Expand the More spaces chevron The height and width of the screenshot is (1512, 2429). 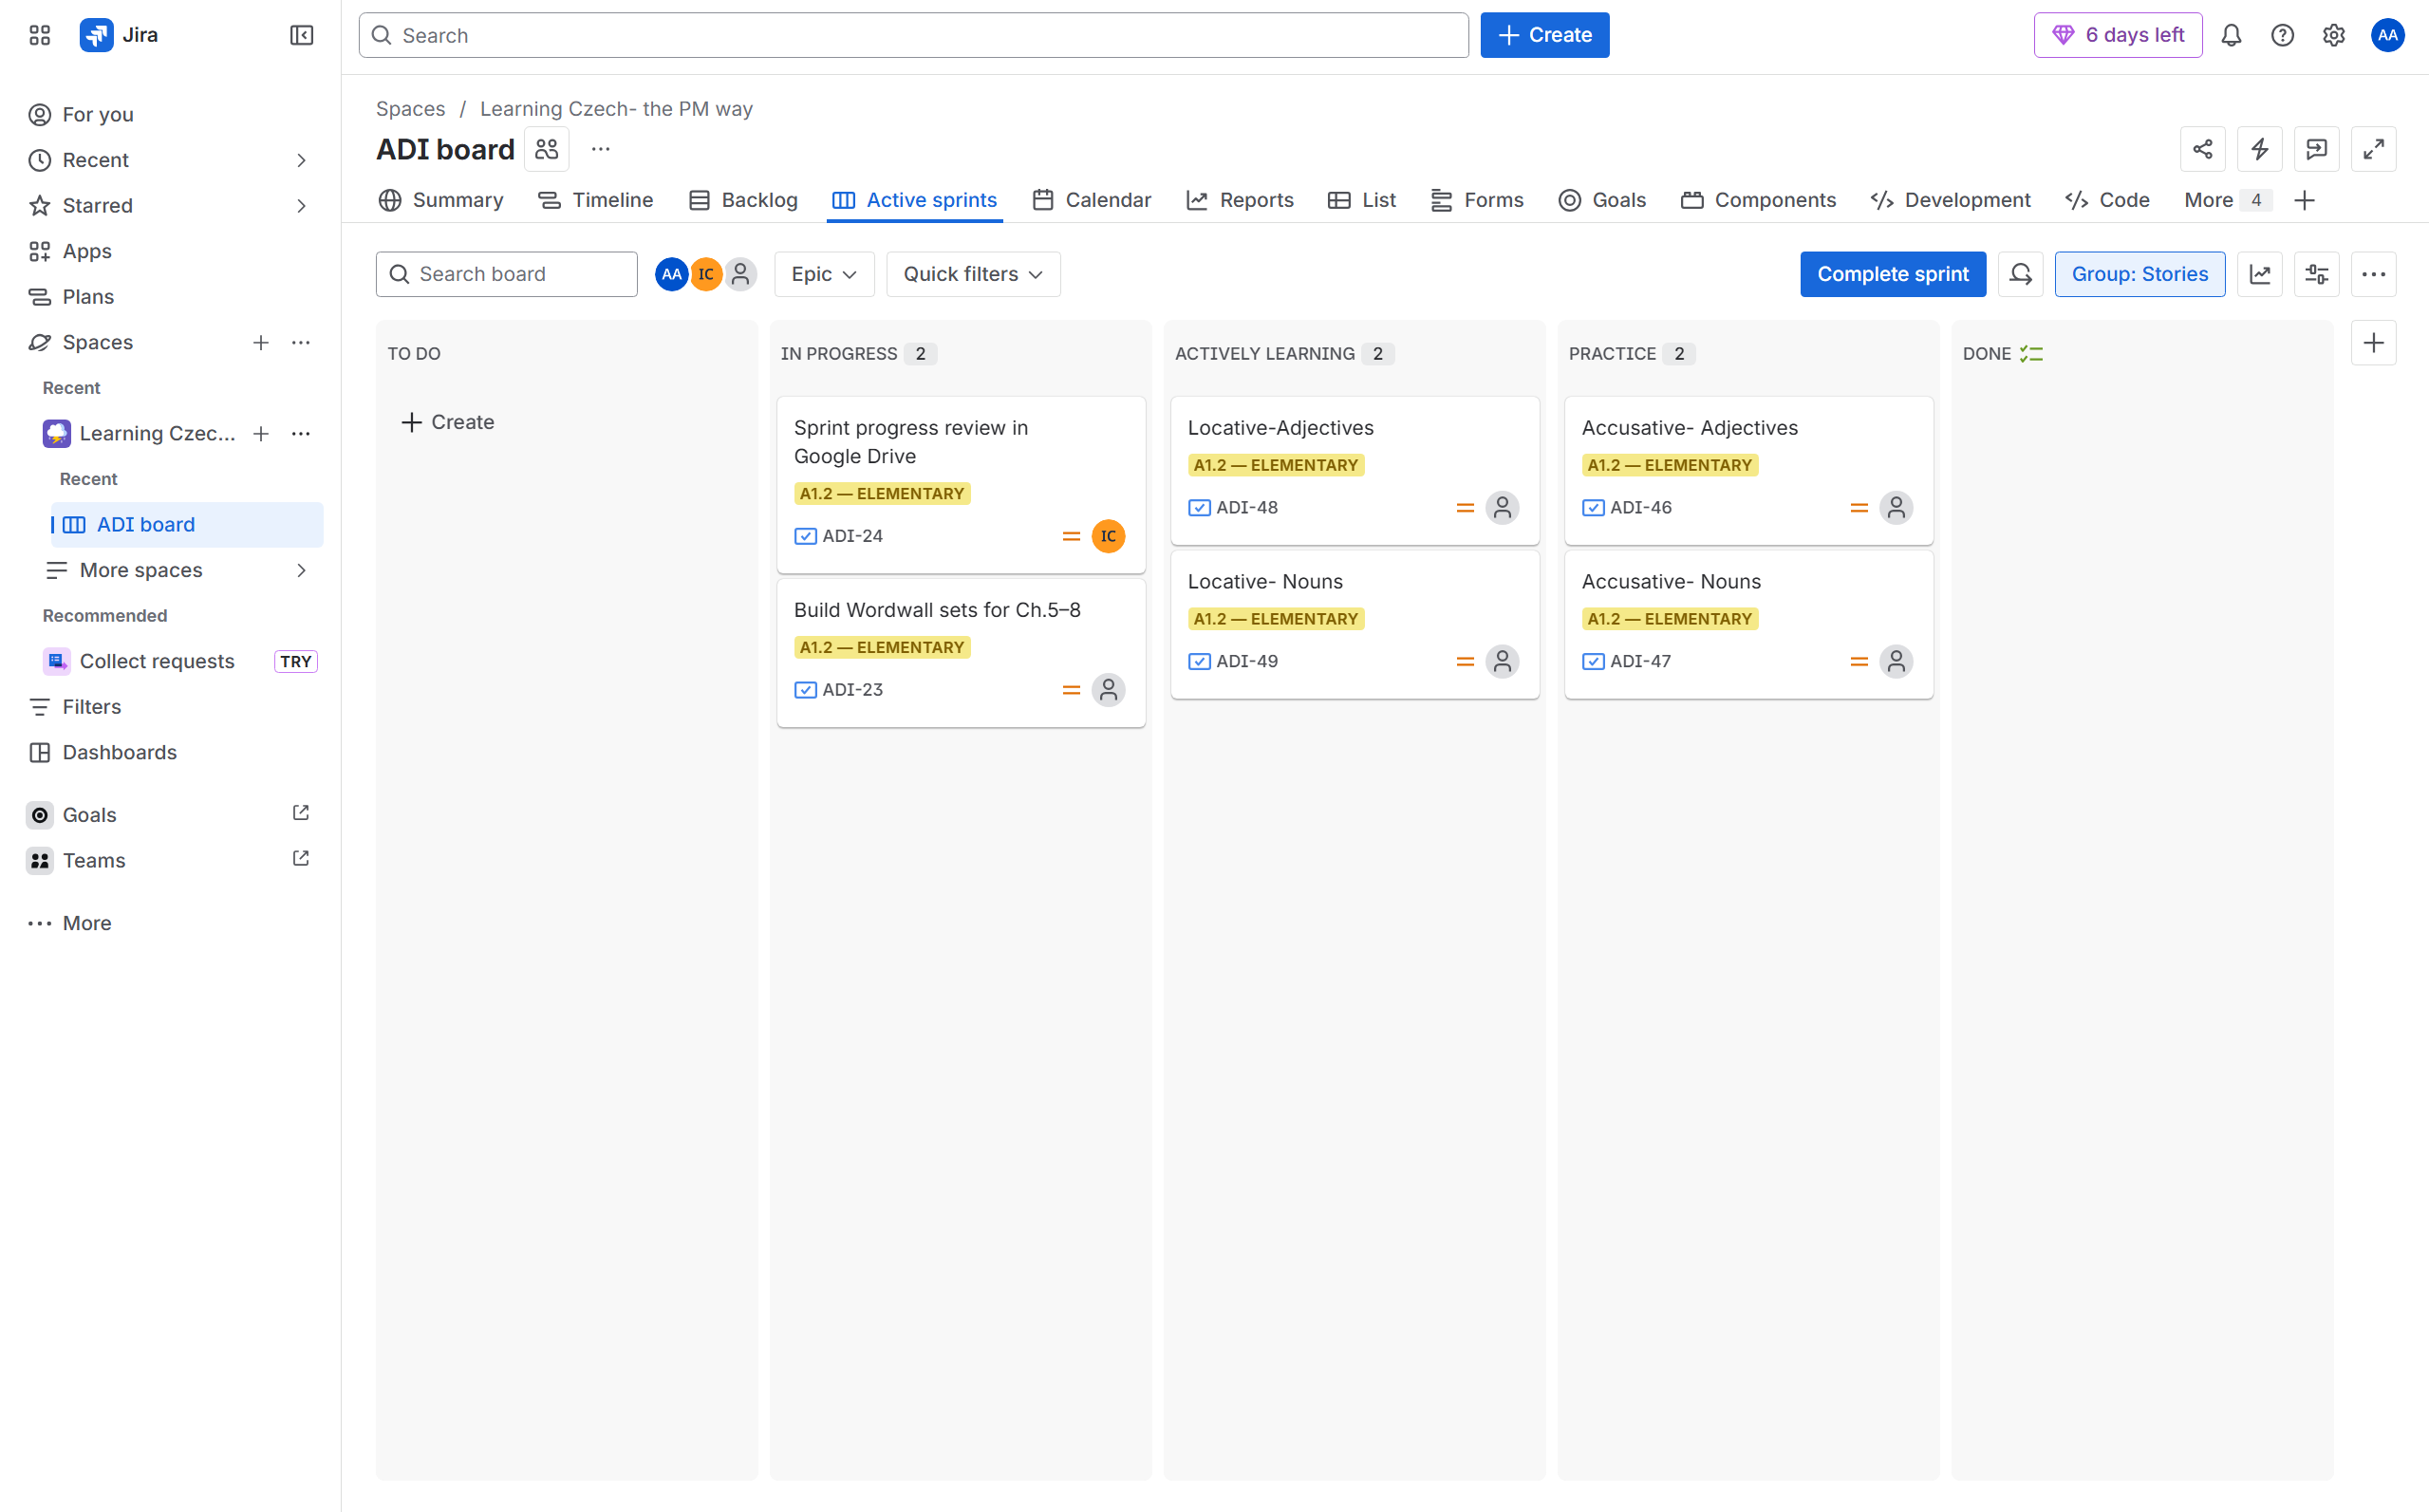point(301,570)
